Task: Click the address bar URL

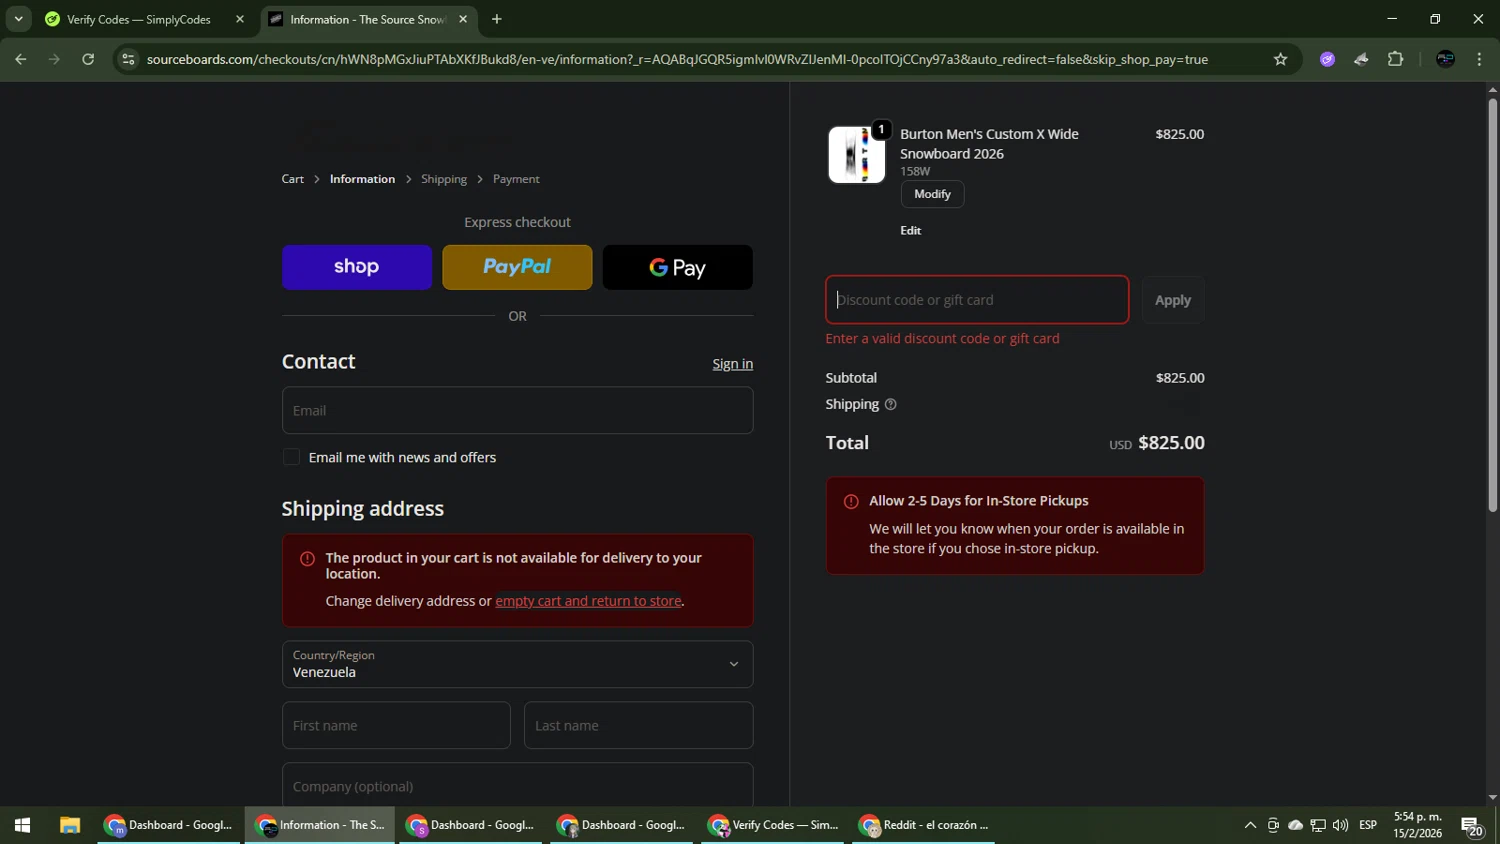Action: point(677,59)
